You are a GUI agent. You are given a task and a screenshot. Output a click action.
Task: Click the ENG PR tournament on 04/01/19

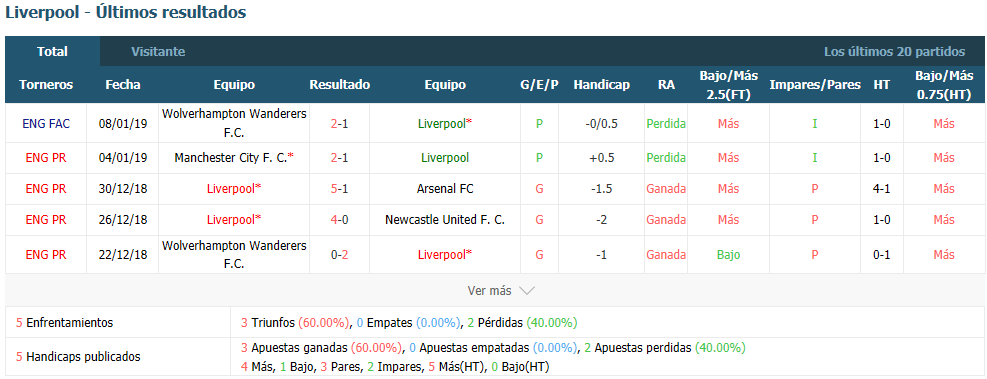[46, 158]
